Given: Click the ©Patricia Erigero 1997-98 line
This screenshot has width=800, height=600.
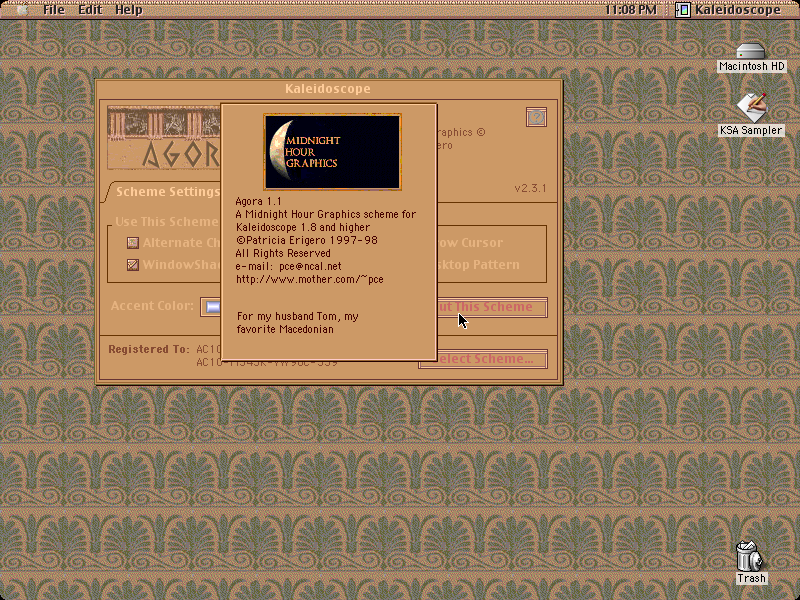Looking at the screenshot, I should point(307,240).
